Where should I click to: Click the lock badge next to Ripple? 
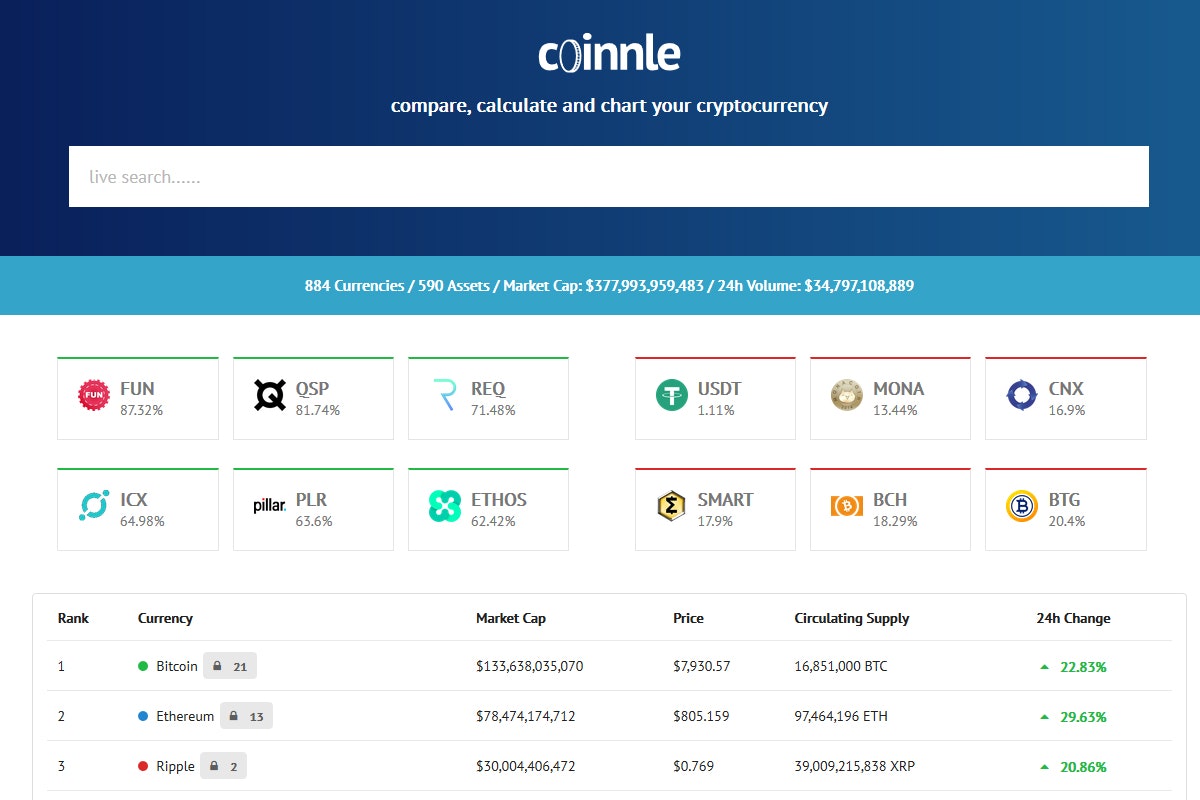pyautogui.click(x=224, y=765)
